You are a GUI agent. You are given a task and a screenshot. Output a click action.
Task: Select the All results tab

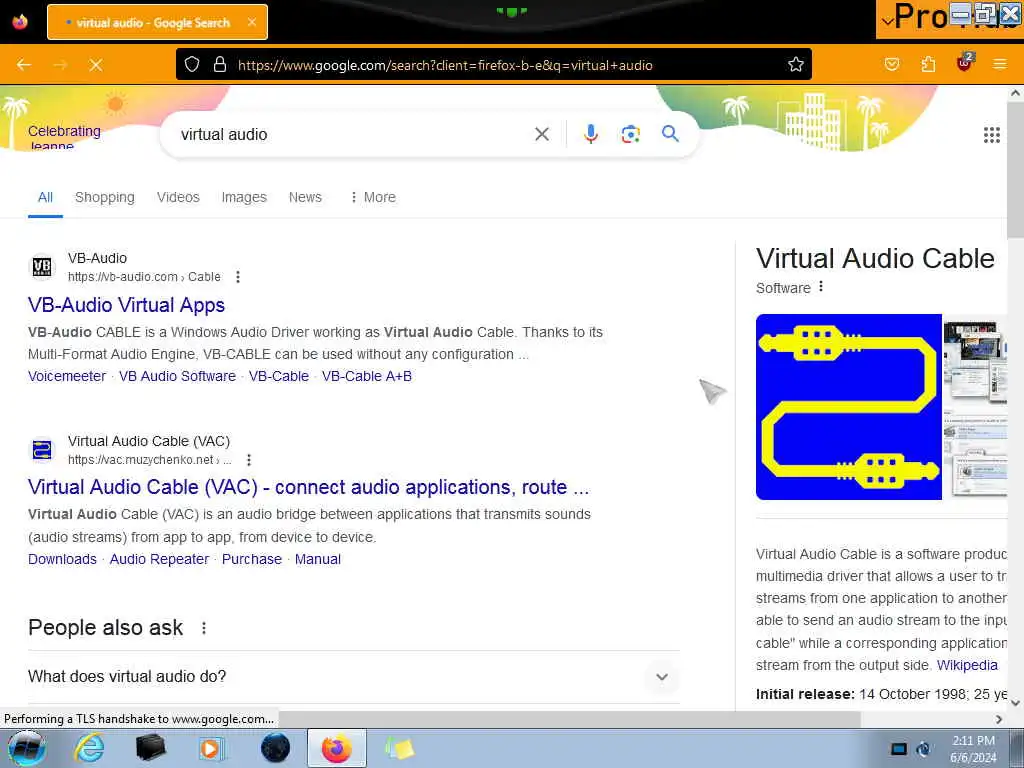tap(45, 197)
